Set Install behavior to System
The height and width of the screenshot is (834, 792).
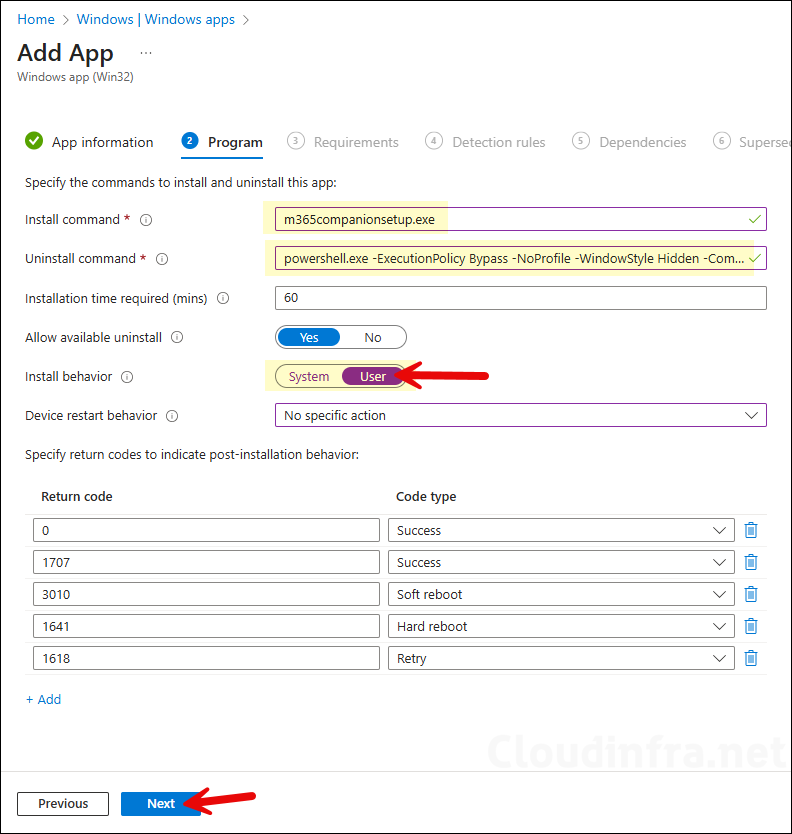click(x=309, y=377)
